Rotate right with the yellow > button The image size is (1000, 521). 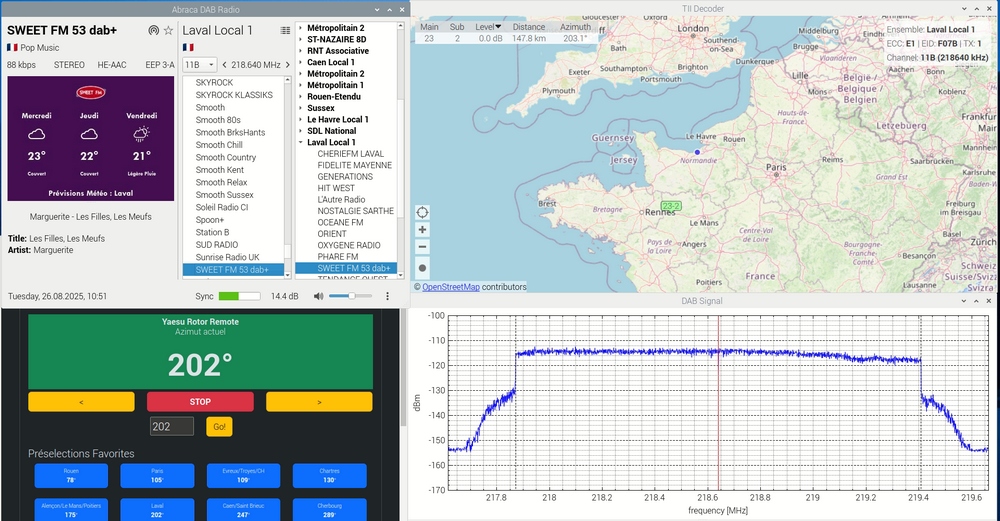(x=319, y=402)
